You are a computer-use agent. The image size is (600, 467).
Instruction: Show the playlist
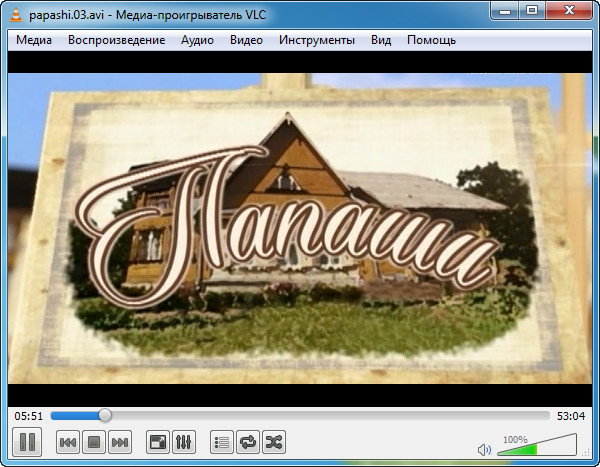coord(222,442)
